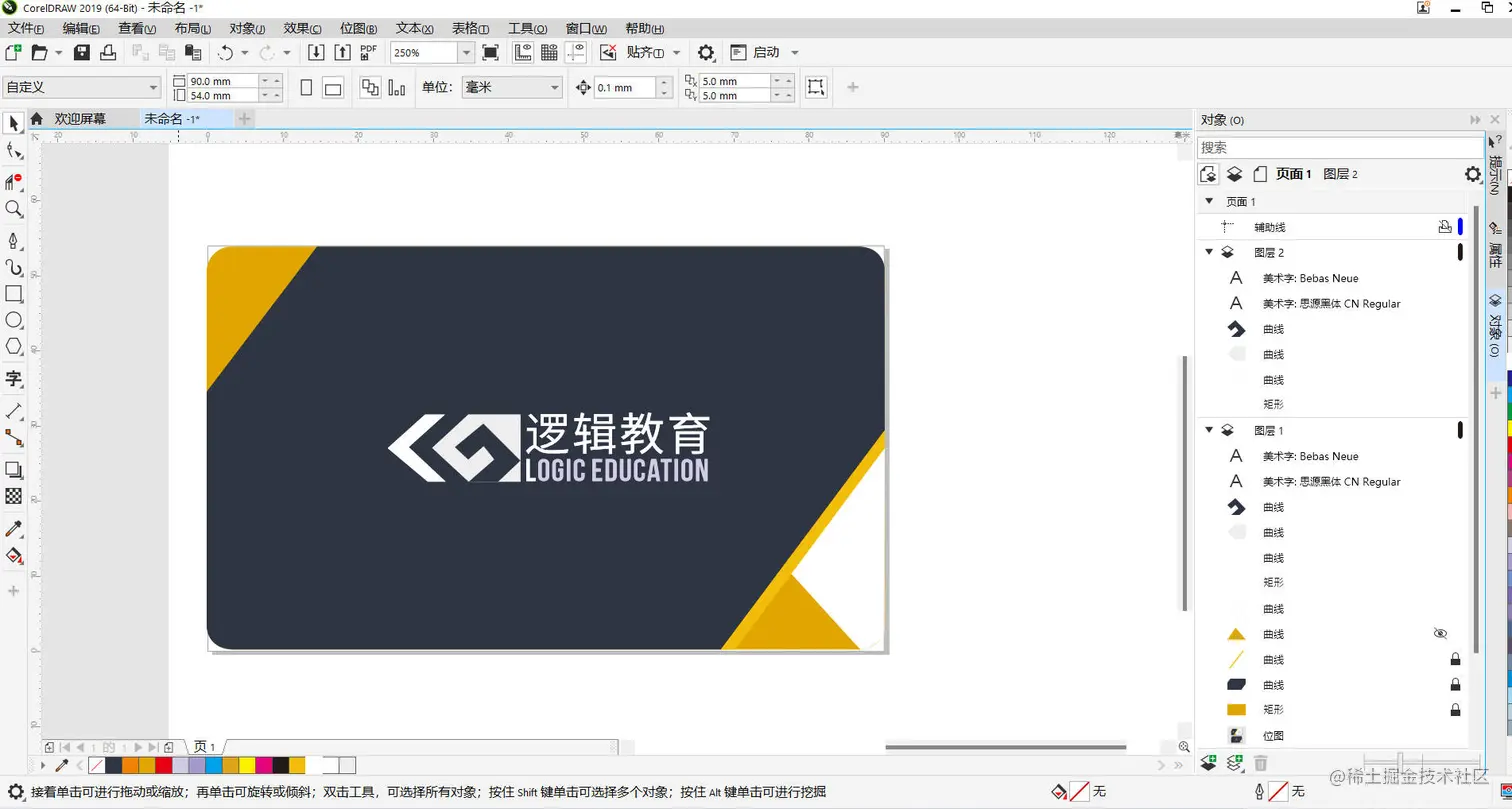Viewport: 1512px width, 809px height.
Task: Activate the Text tool
Action: (x=14, y=379)
